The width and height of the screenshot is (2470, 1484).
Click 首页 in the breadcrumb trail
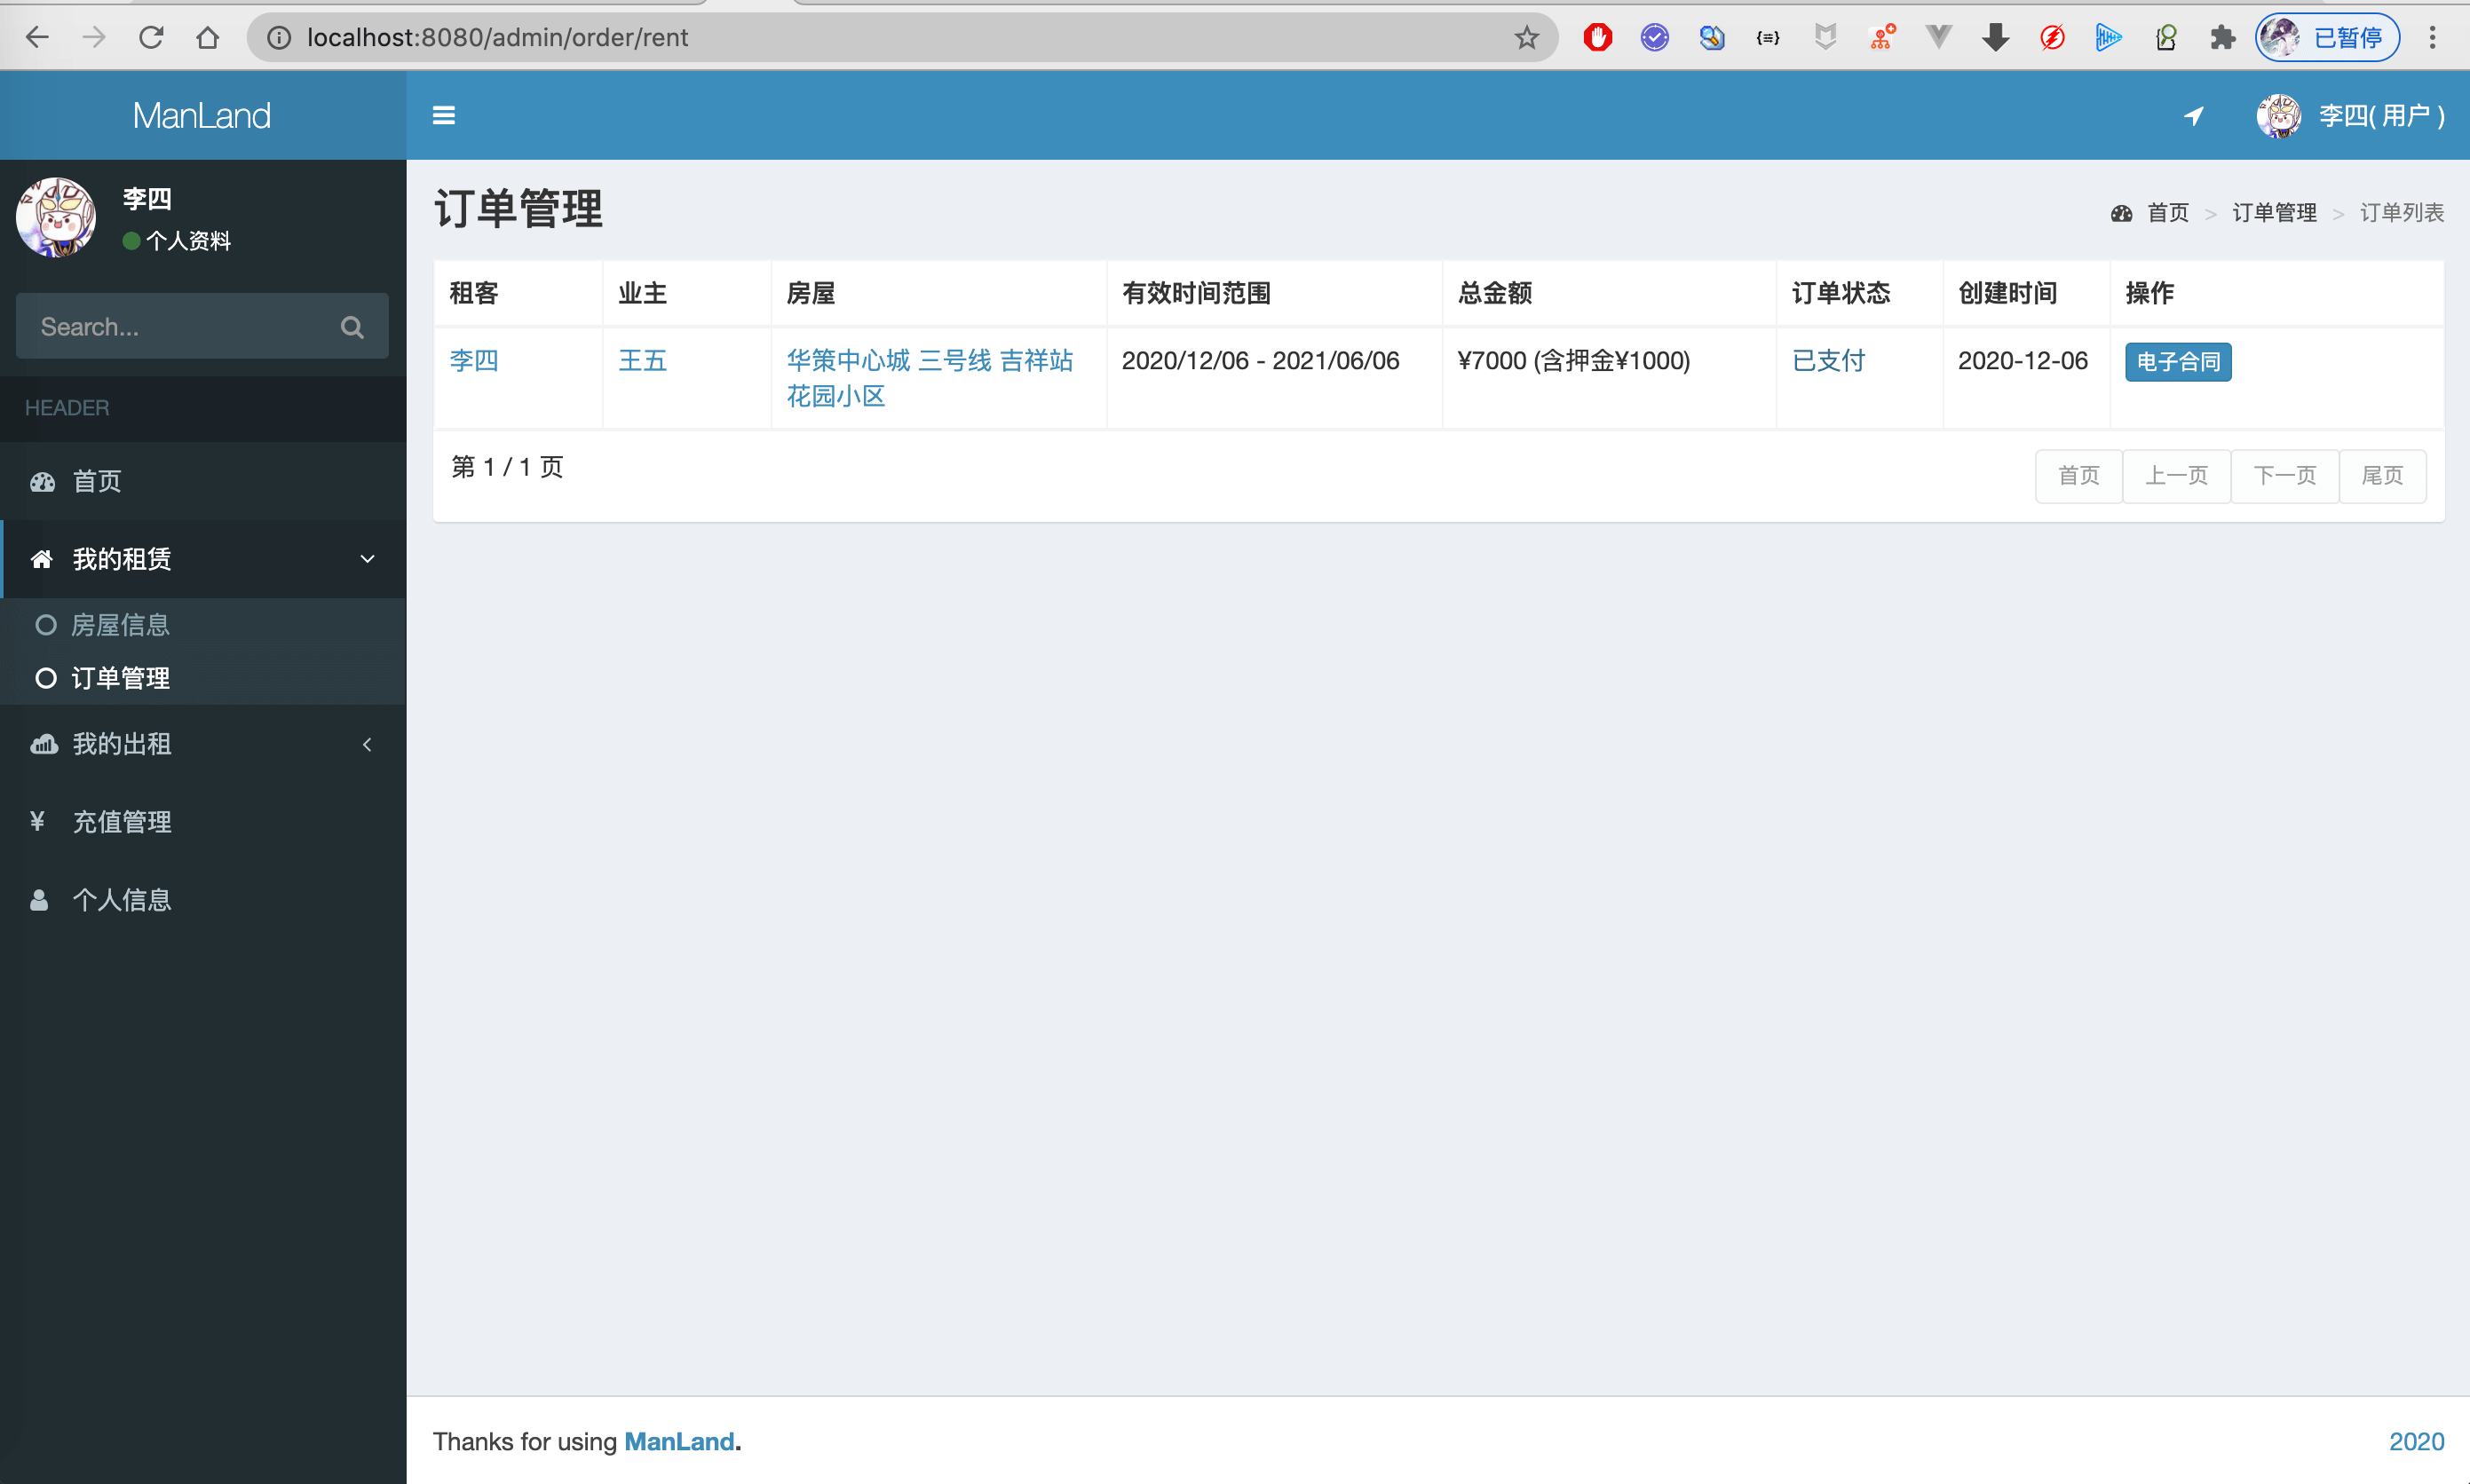(2167, 213)
